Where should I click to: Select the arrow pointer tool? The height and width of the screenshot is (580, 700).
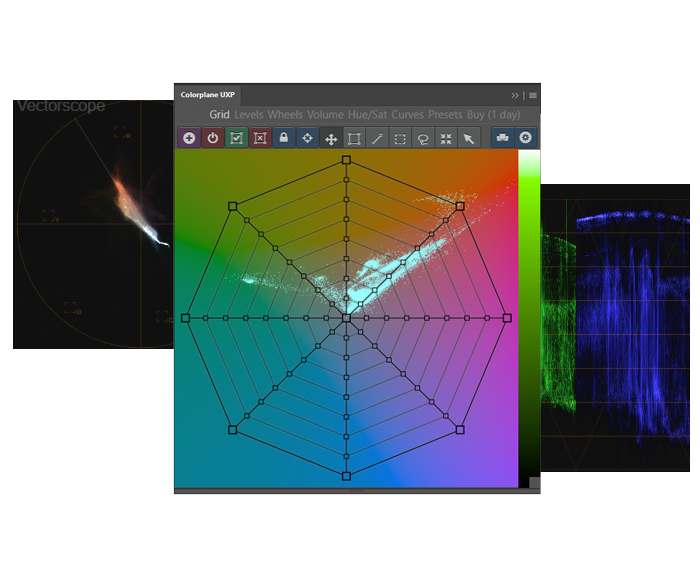pyautogui.click(x=469, y=138)
